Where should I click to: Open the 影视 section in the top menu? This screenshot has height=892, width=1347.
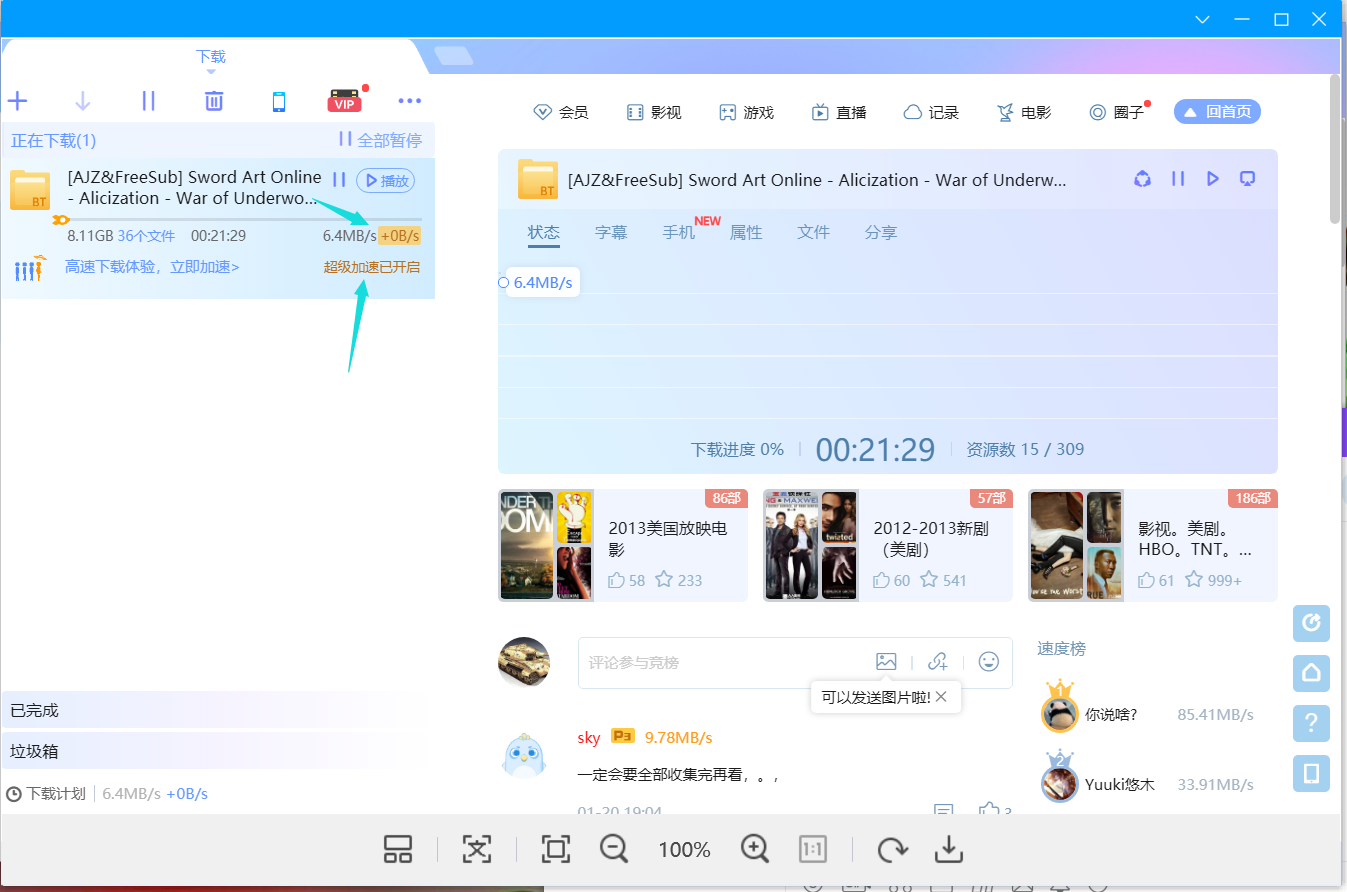pyautogui.click(x=655, y=112)
